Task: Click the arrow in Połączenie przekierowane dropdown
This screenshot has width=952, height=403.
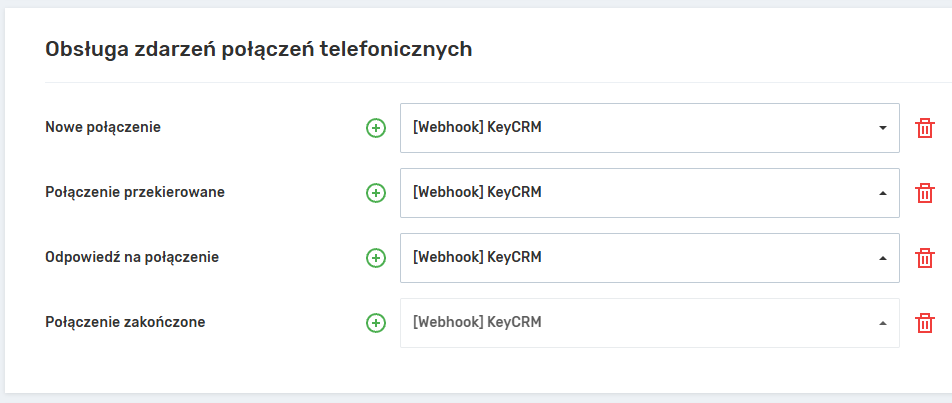Action: click(882, 193)
